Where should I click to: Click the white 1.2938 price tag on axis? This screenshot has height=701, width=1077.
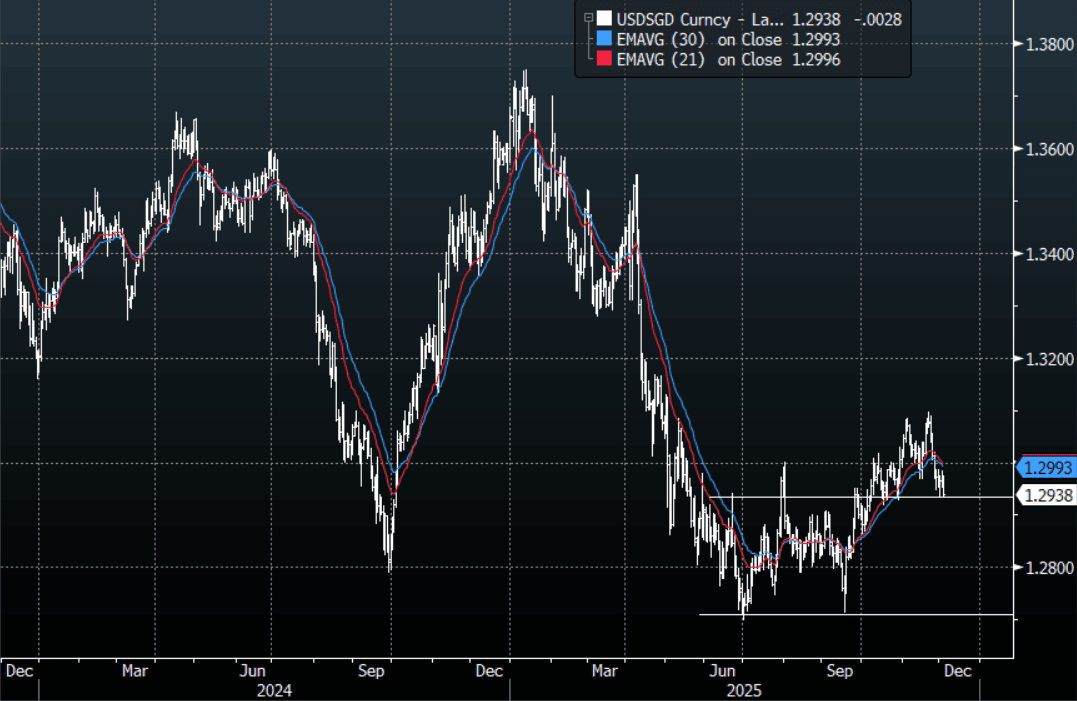pos(1047,494)
